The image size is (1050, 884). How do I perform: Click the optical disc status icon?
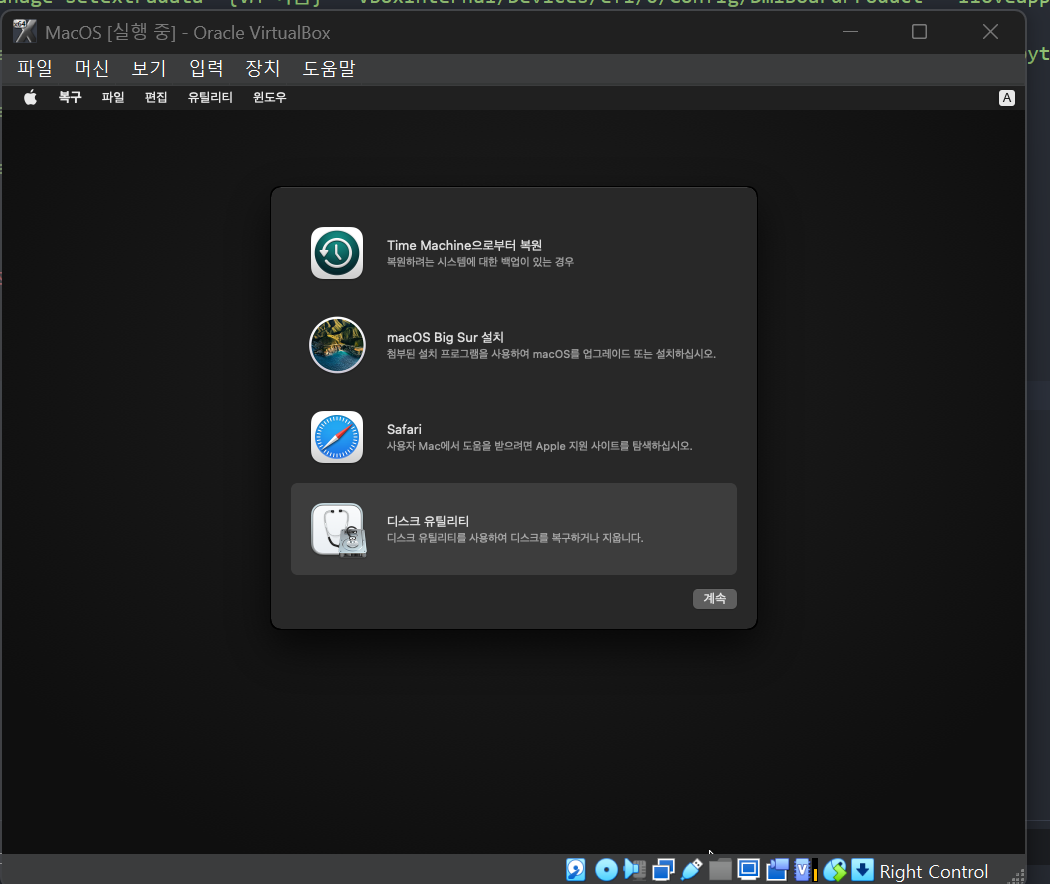coord(606,869)
